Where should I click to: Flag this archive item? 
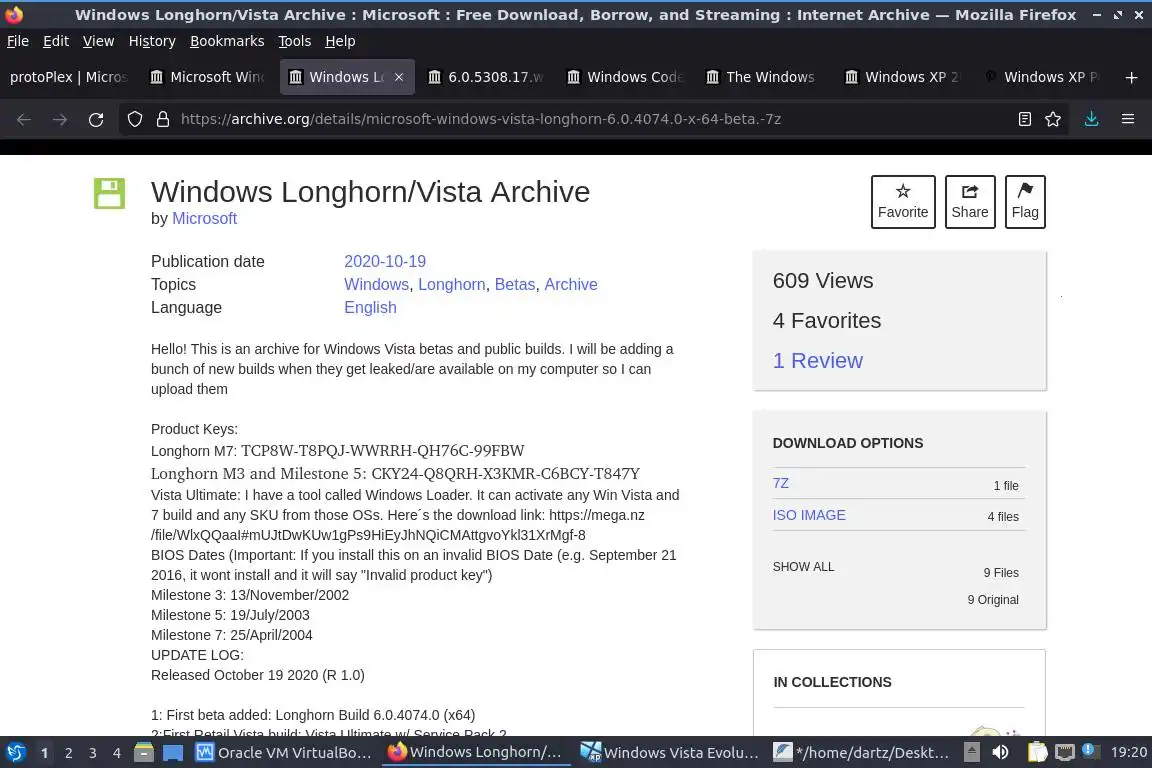pyautogui.click(x=1025, y=201)
